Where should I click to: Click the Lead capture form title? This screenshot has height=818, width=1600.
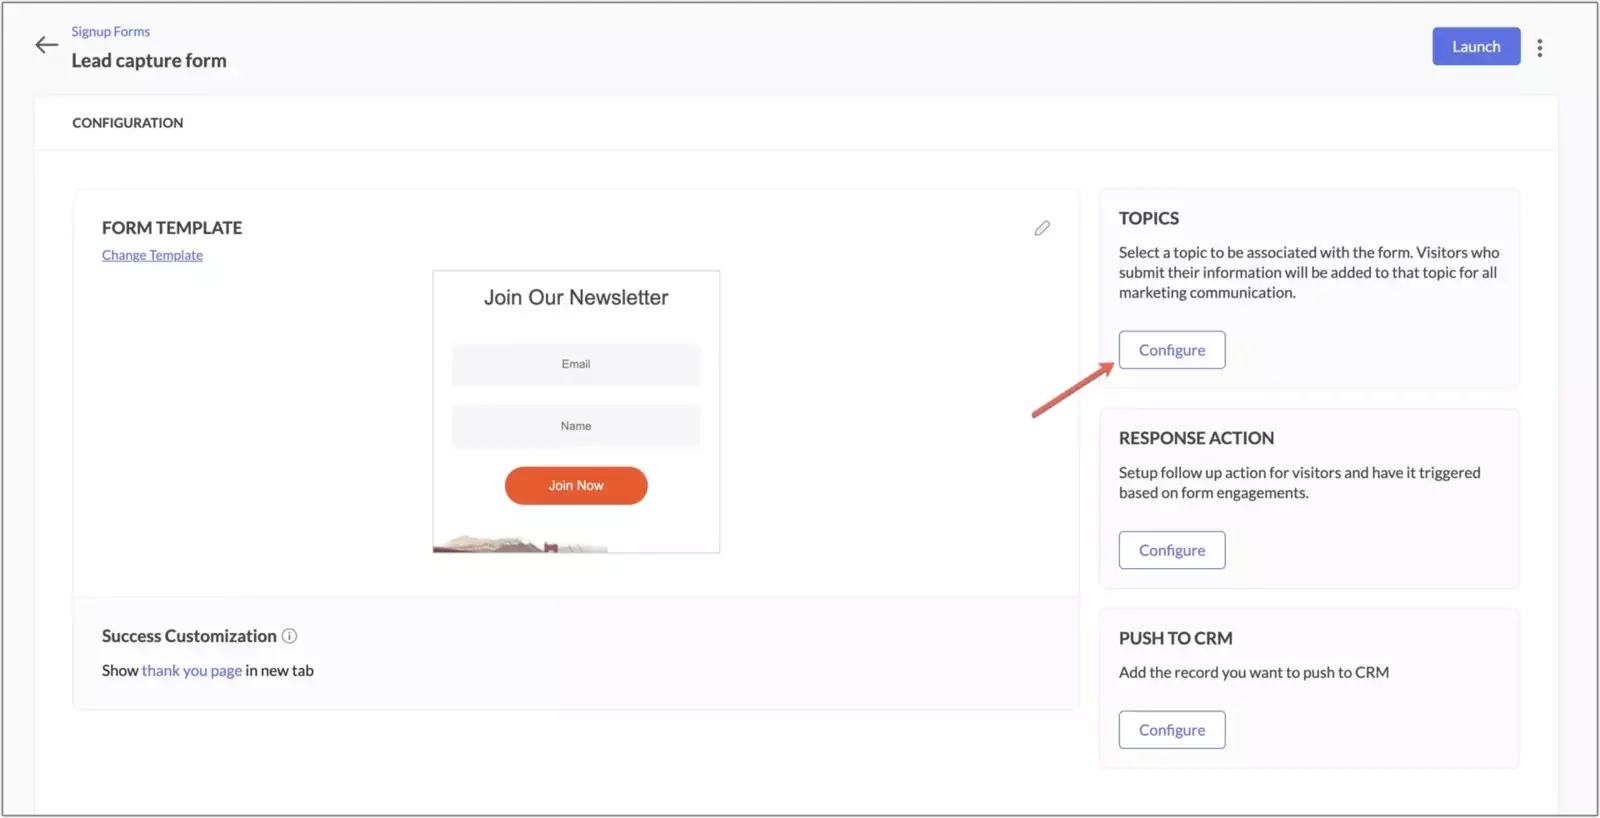click(149, 61)
